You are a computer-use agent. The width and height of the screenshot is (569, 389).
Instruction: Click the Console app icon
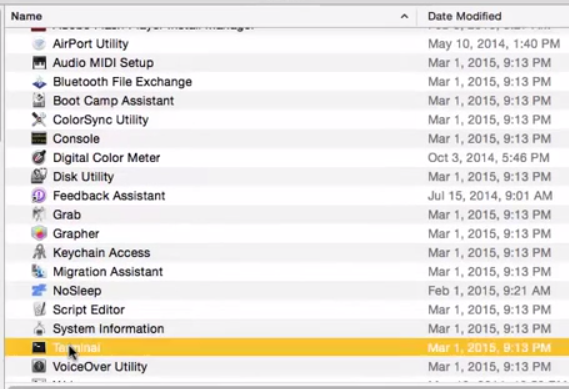tap(39, 139)
